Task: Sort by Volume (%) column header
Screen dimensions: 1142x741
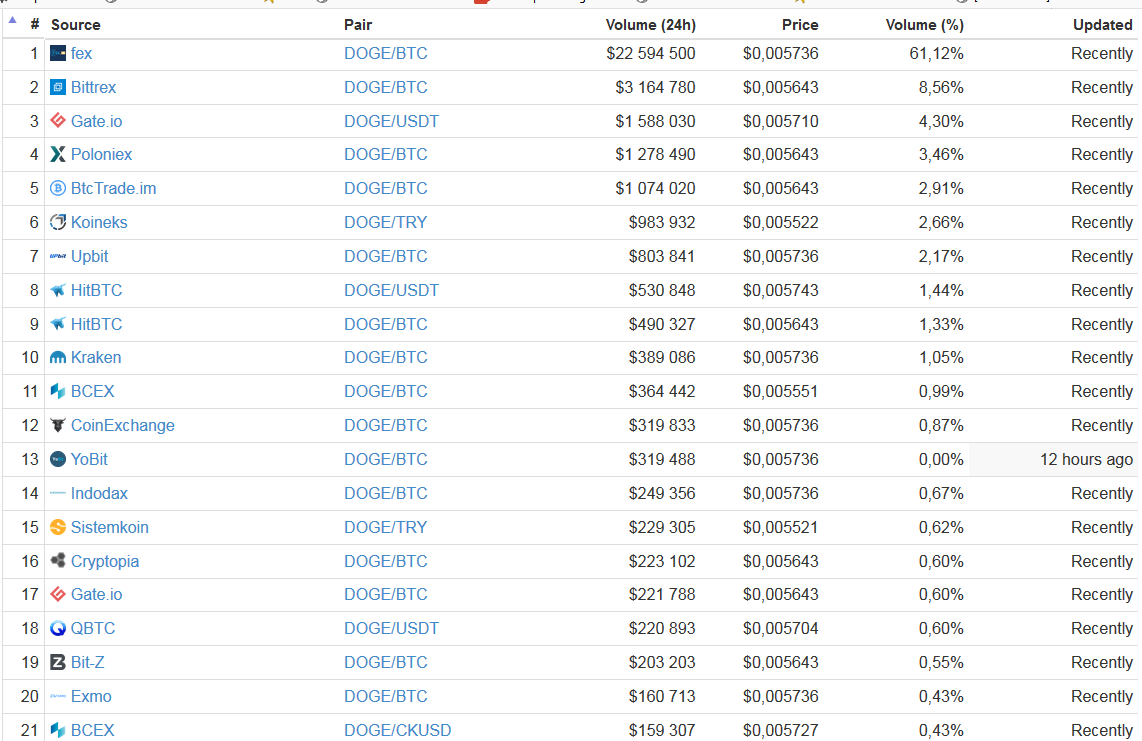Action: coord(924,24)
